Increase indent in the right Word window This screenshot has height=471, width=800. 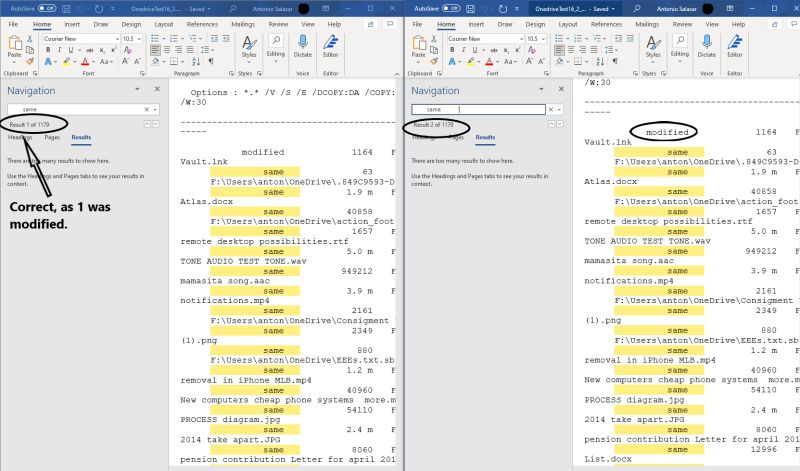(x=630, y=39)
